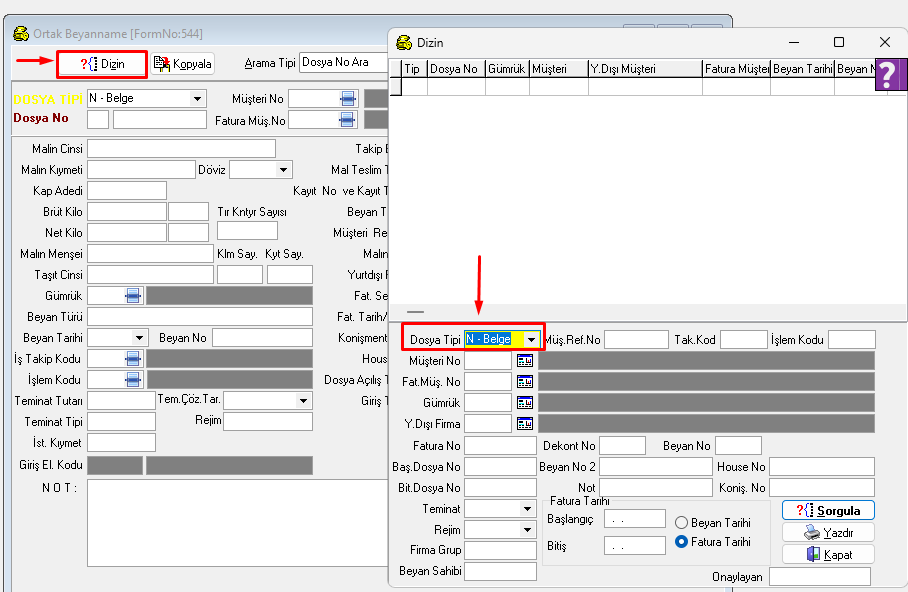Expand the Dosya Tipi dropdown in Dizin
The height and width of the screenshot is (592, 908).
[531, 340]
